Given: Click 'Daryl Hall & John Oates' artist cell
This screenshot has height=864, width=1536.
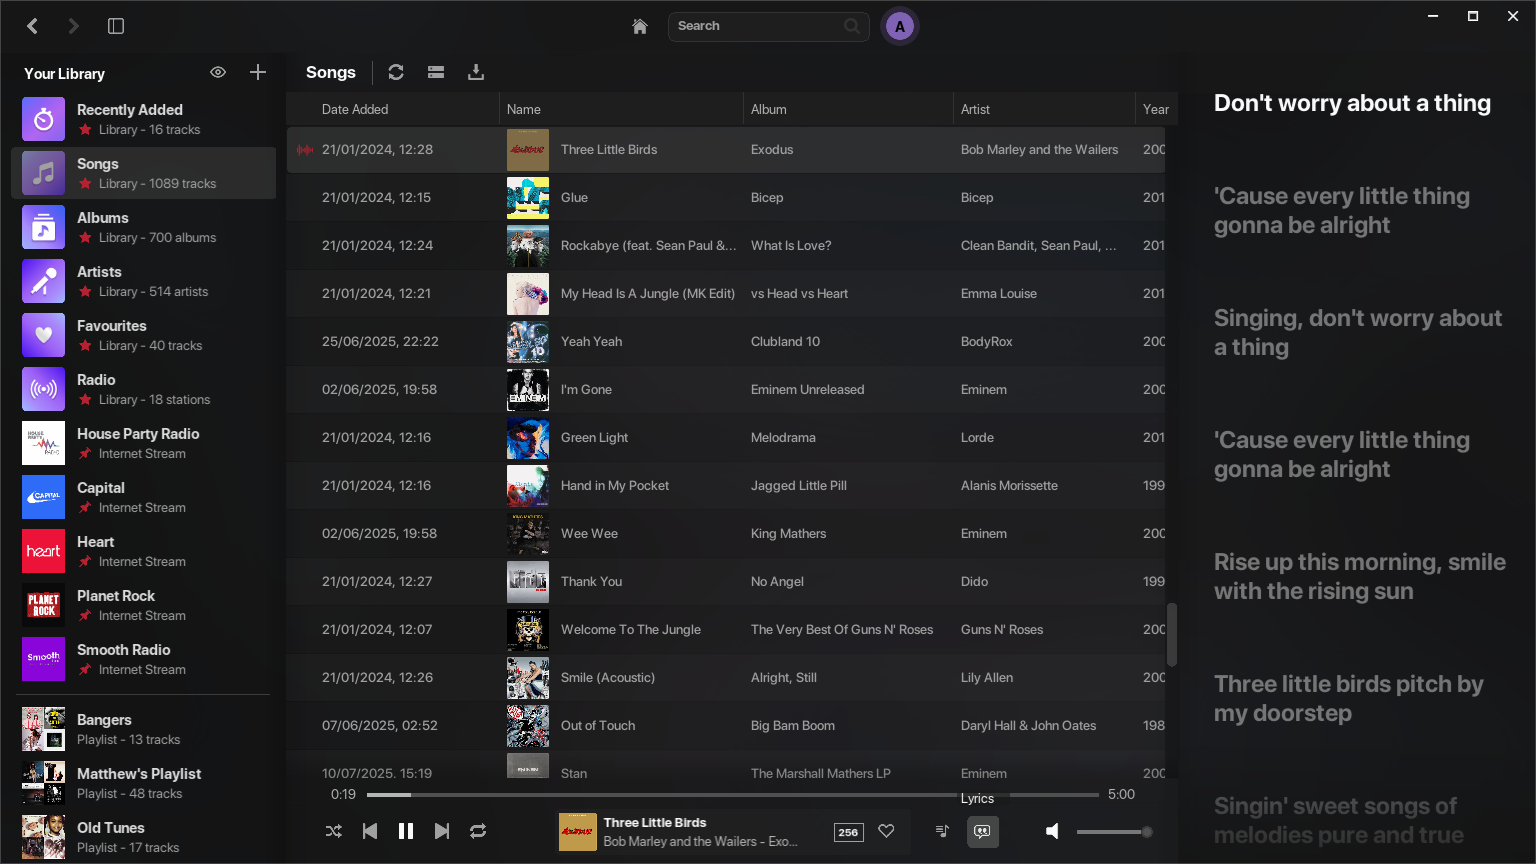Looking at the screenshot, I should point(1028,725).
